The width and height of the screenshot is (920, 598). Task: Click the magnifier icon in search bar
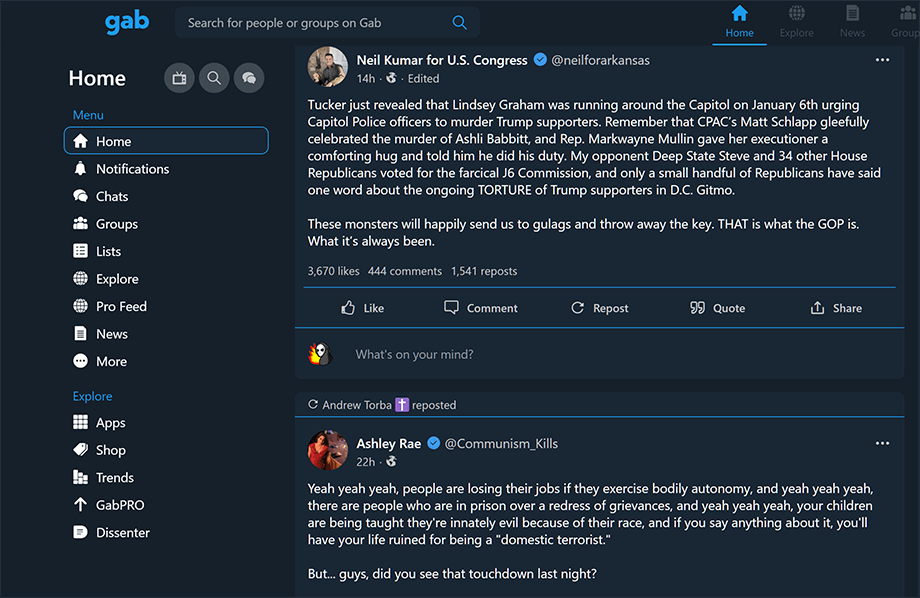point(459,23)
